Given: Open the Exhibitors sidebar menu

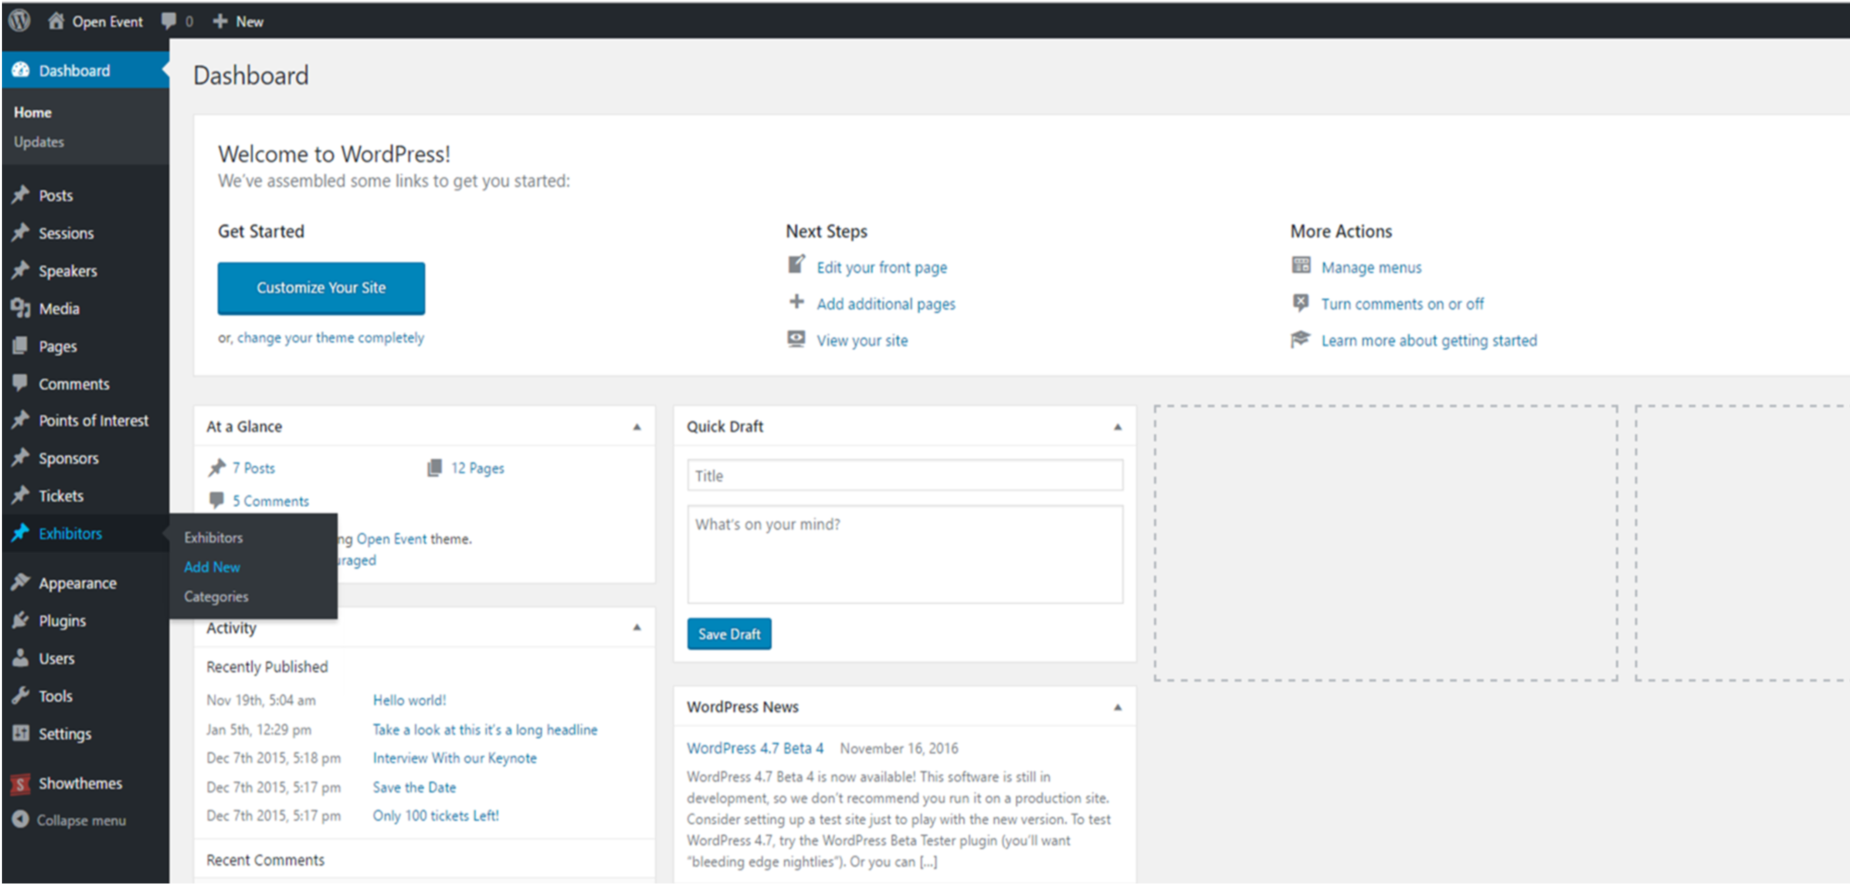Looking at the screenshot, I should tap(85, 533).
